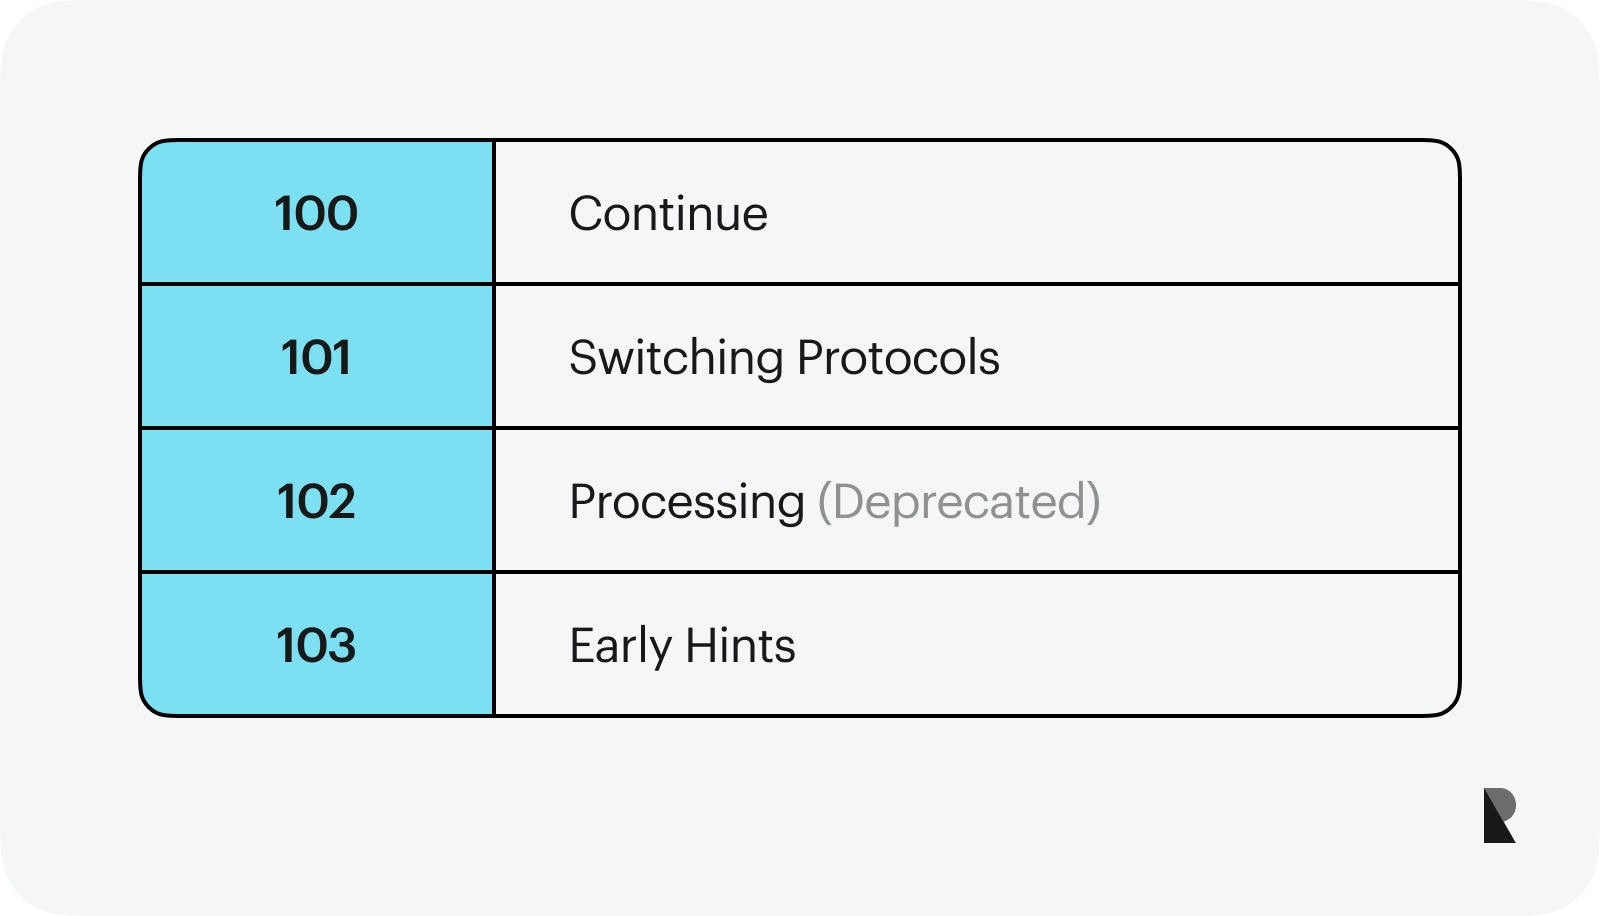Click empty space right of (Deprecated)
Image resolution: width=1600 pixels, height=916 pixels.
[x=1280, y=502]
